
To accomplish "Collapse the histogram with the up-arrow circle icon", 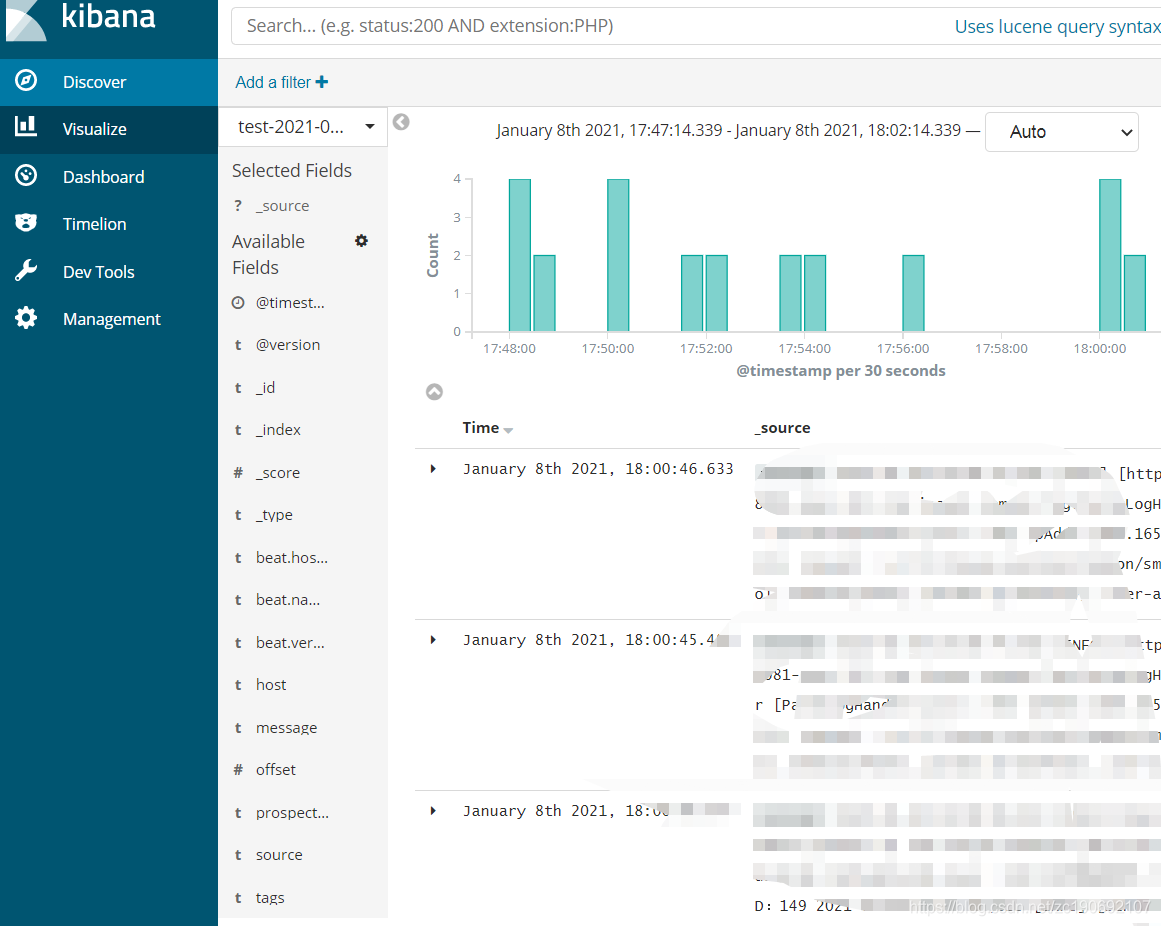I will [x=435, y=392].
